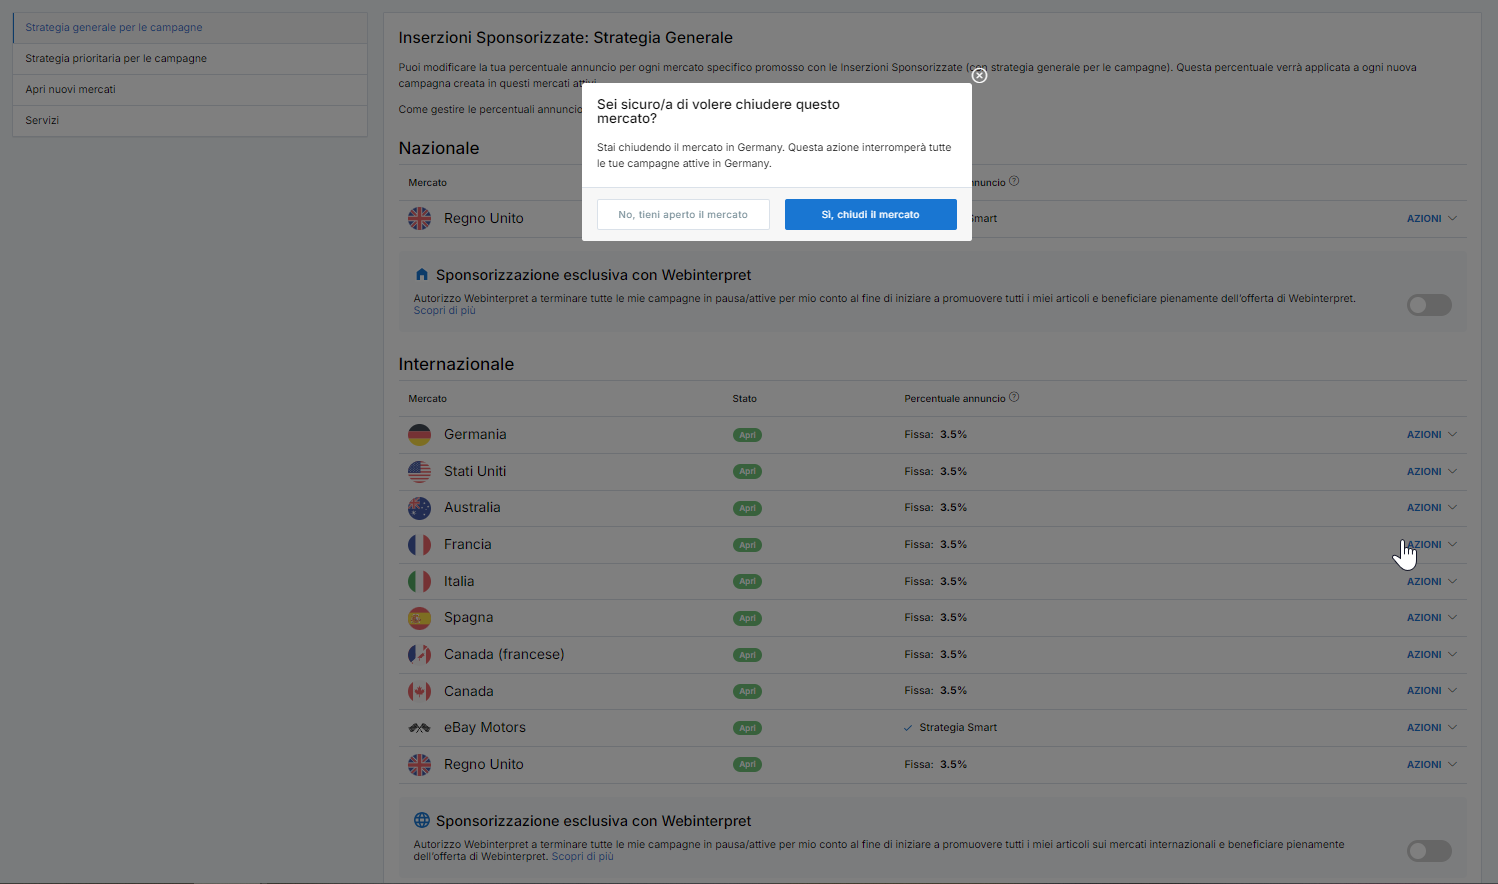Click "Francia" market name

[x=468, y=545]
